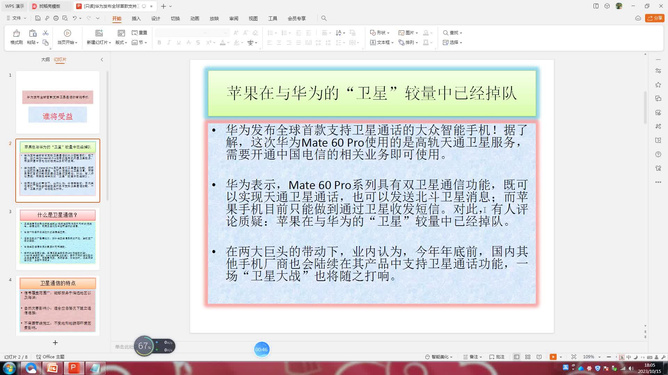Click the slide Layout icon
The width and height of the screenshot is (668, 375).
coord(121,33)
